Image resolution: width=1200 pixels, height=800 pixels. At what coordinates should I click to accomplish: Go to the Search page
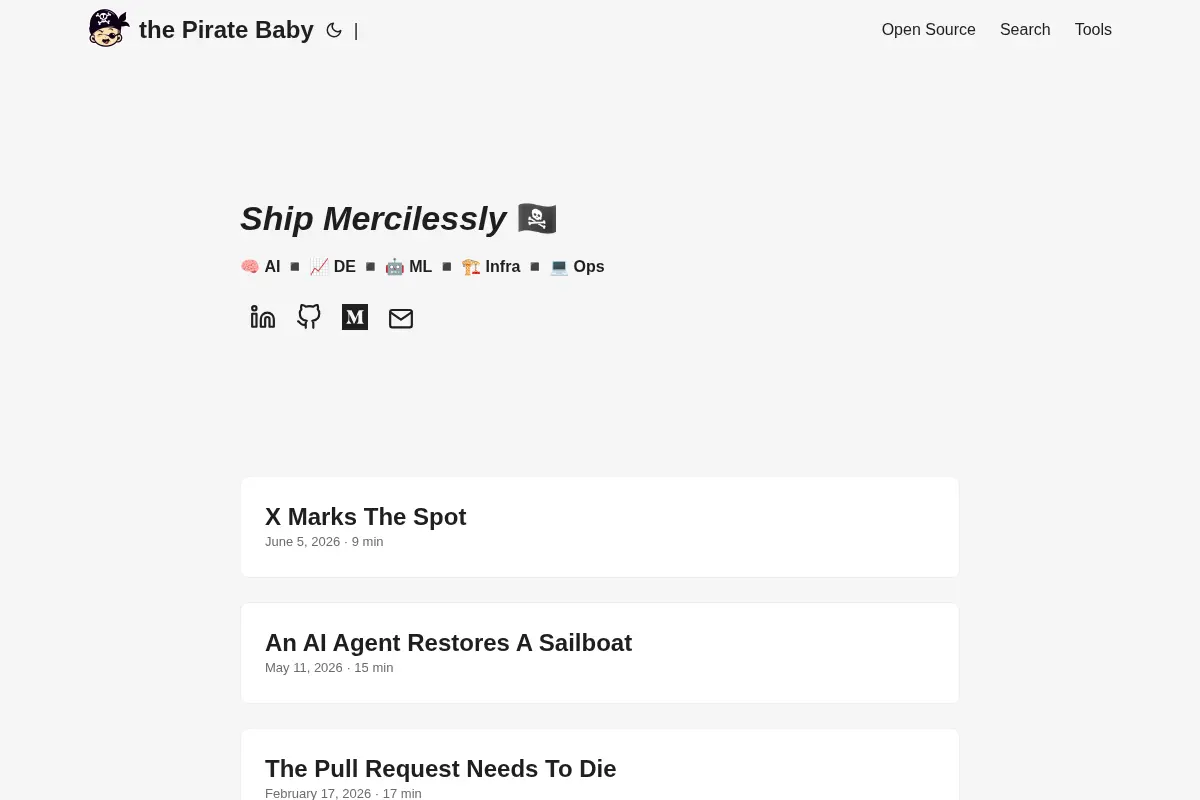(1025, 30)
